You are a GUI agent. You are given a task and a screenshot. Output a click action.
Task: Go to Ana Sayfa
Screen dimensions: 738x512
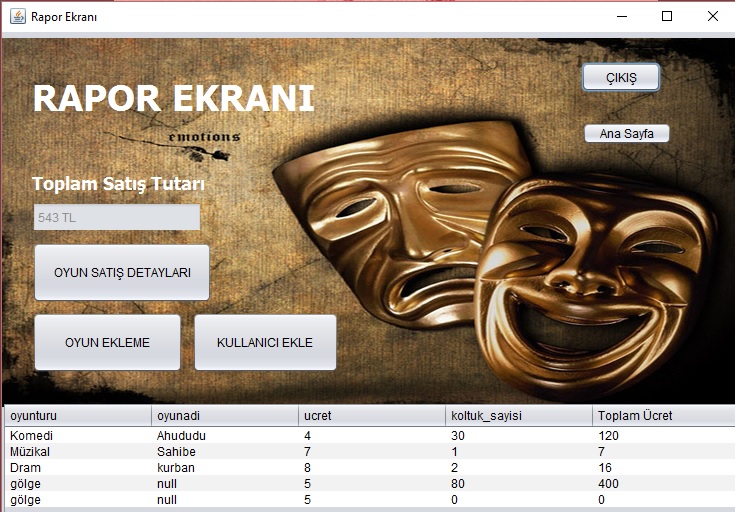pyautogui.click(x=626, y=134)
